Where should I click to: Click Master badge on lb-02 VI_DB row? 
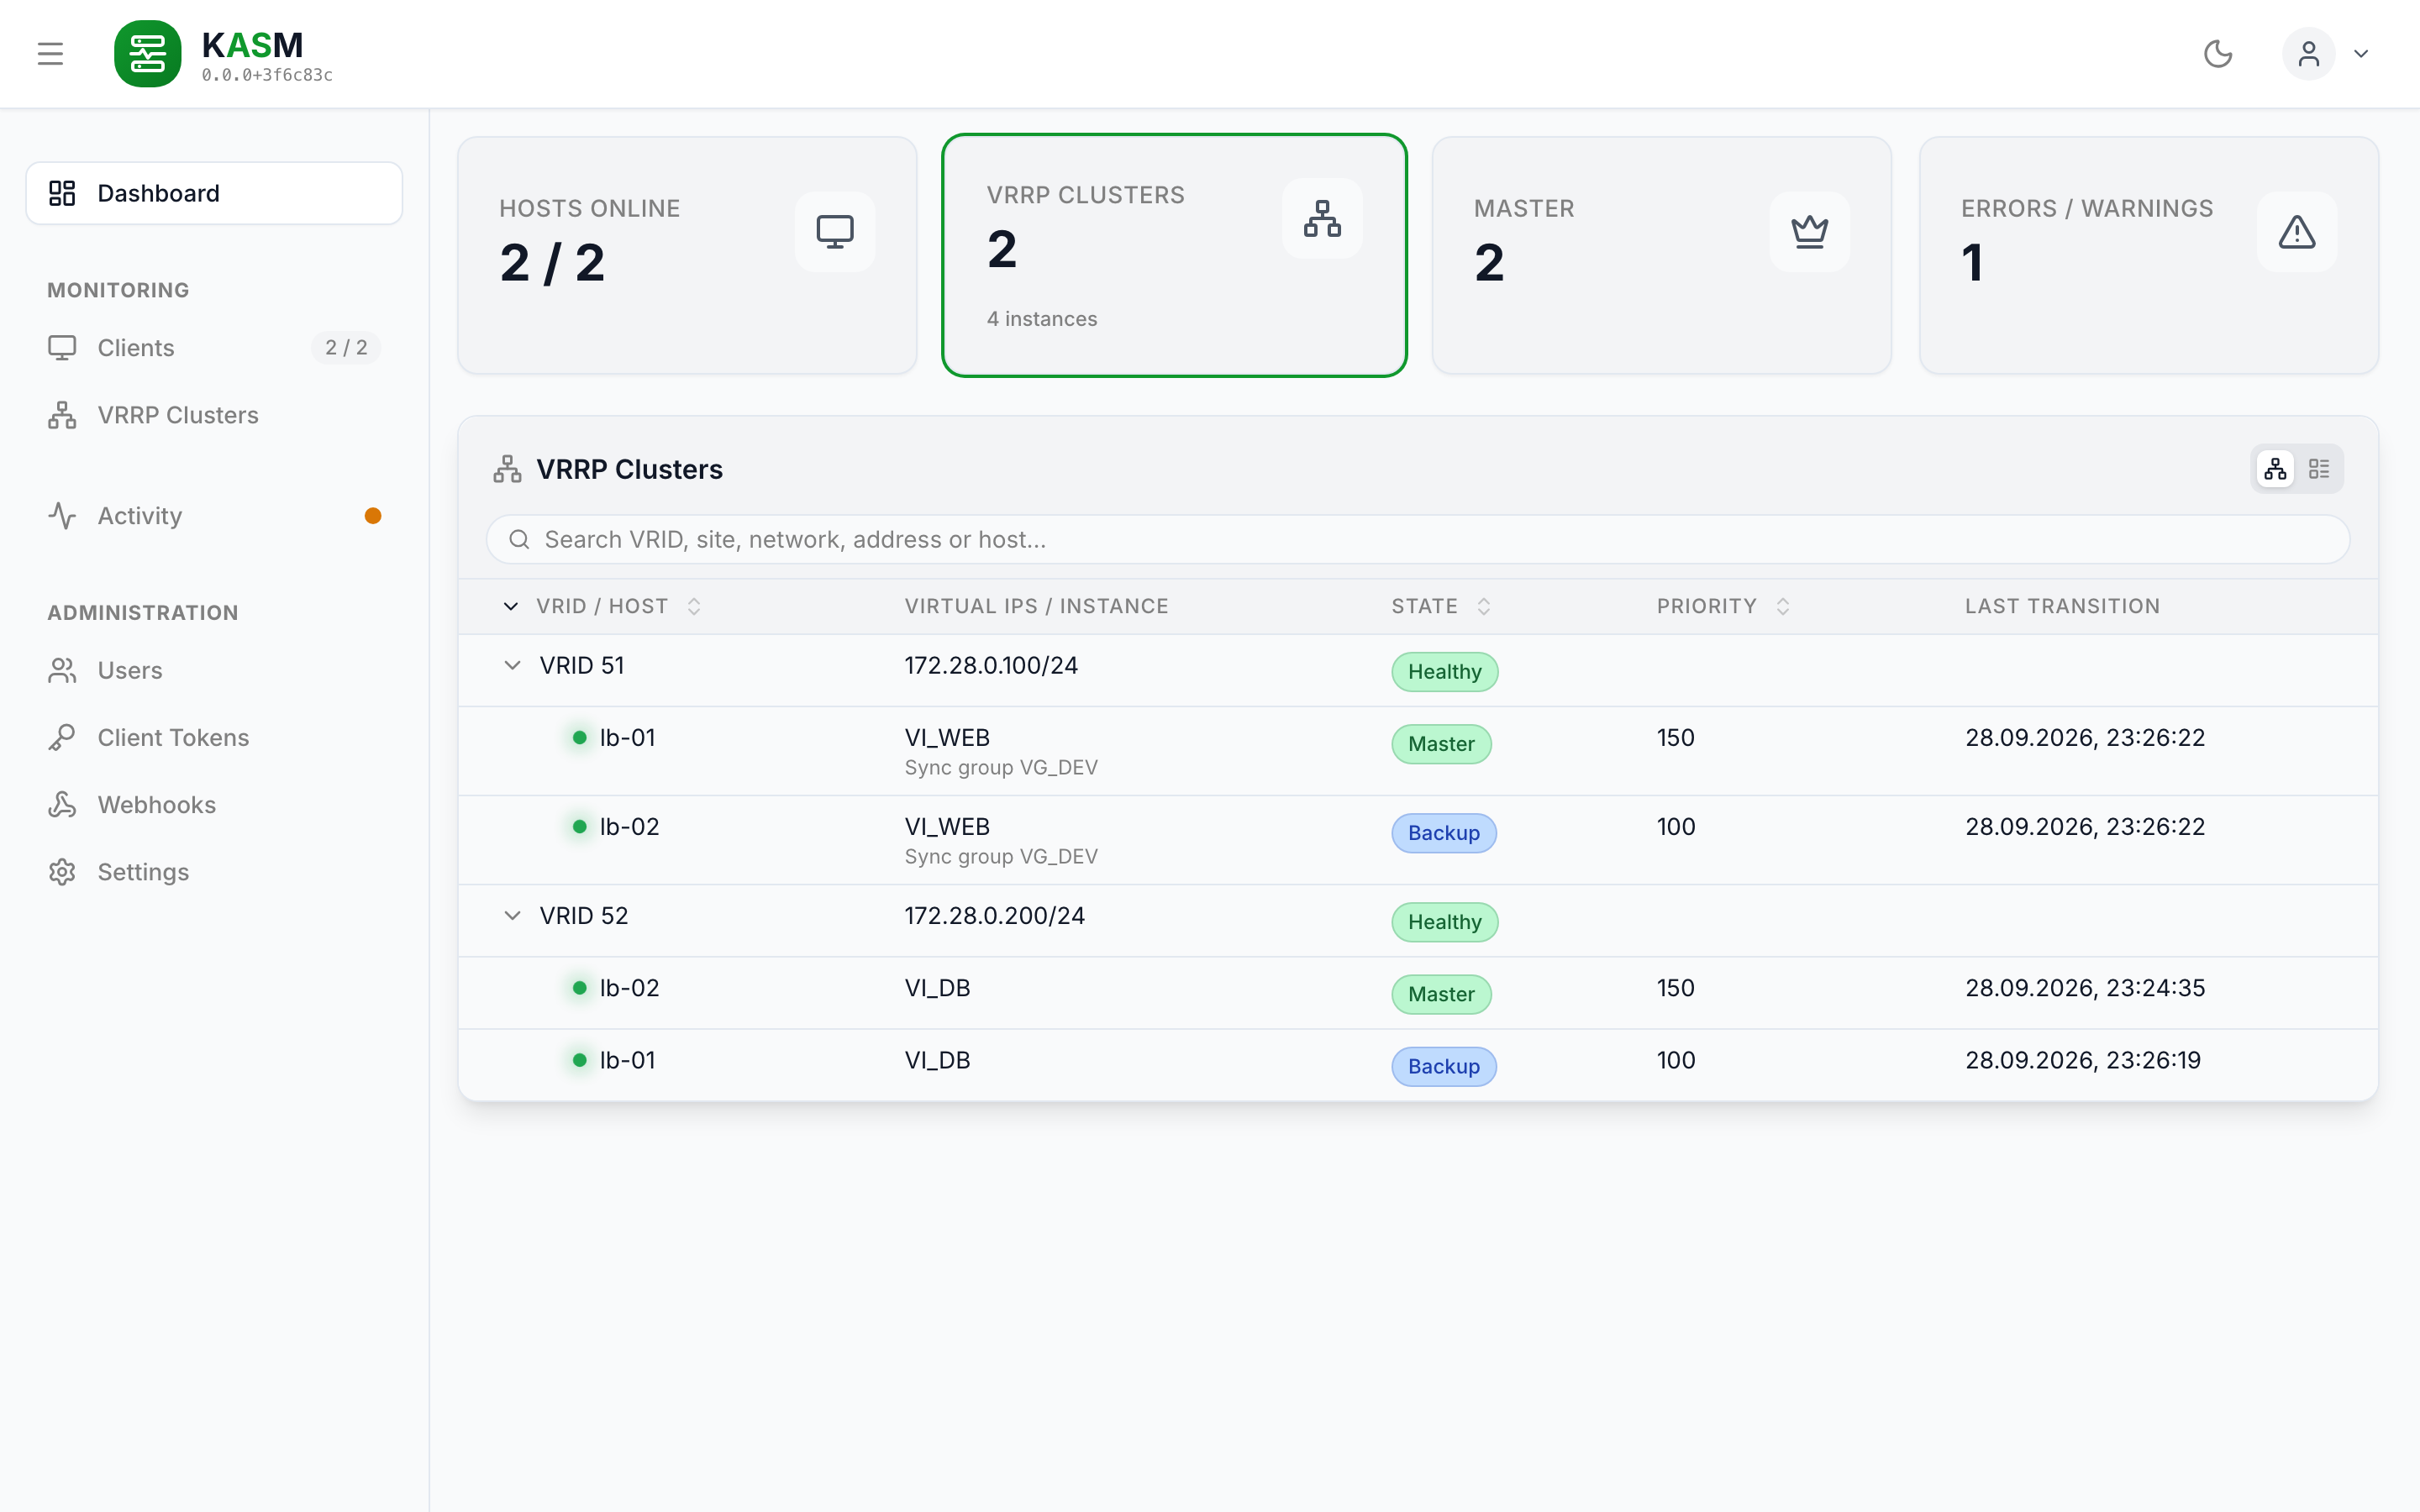click(1441, 994)
